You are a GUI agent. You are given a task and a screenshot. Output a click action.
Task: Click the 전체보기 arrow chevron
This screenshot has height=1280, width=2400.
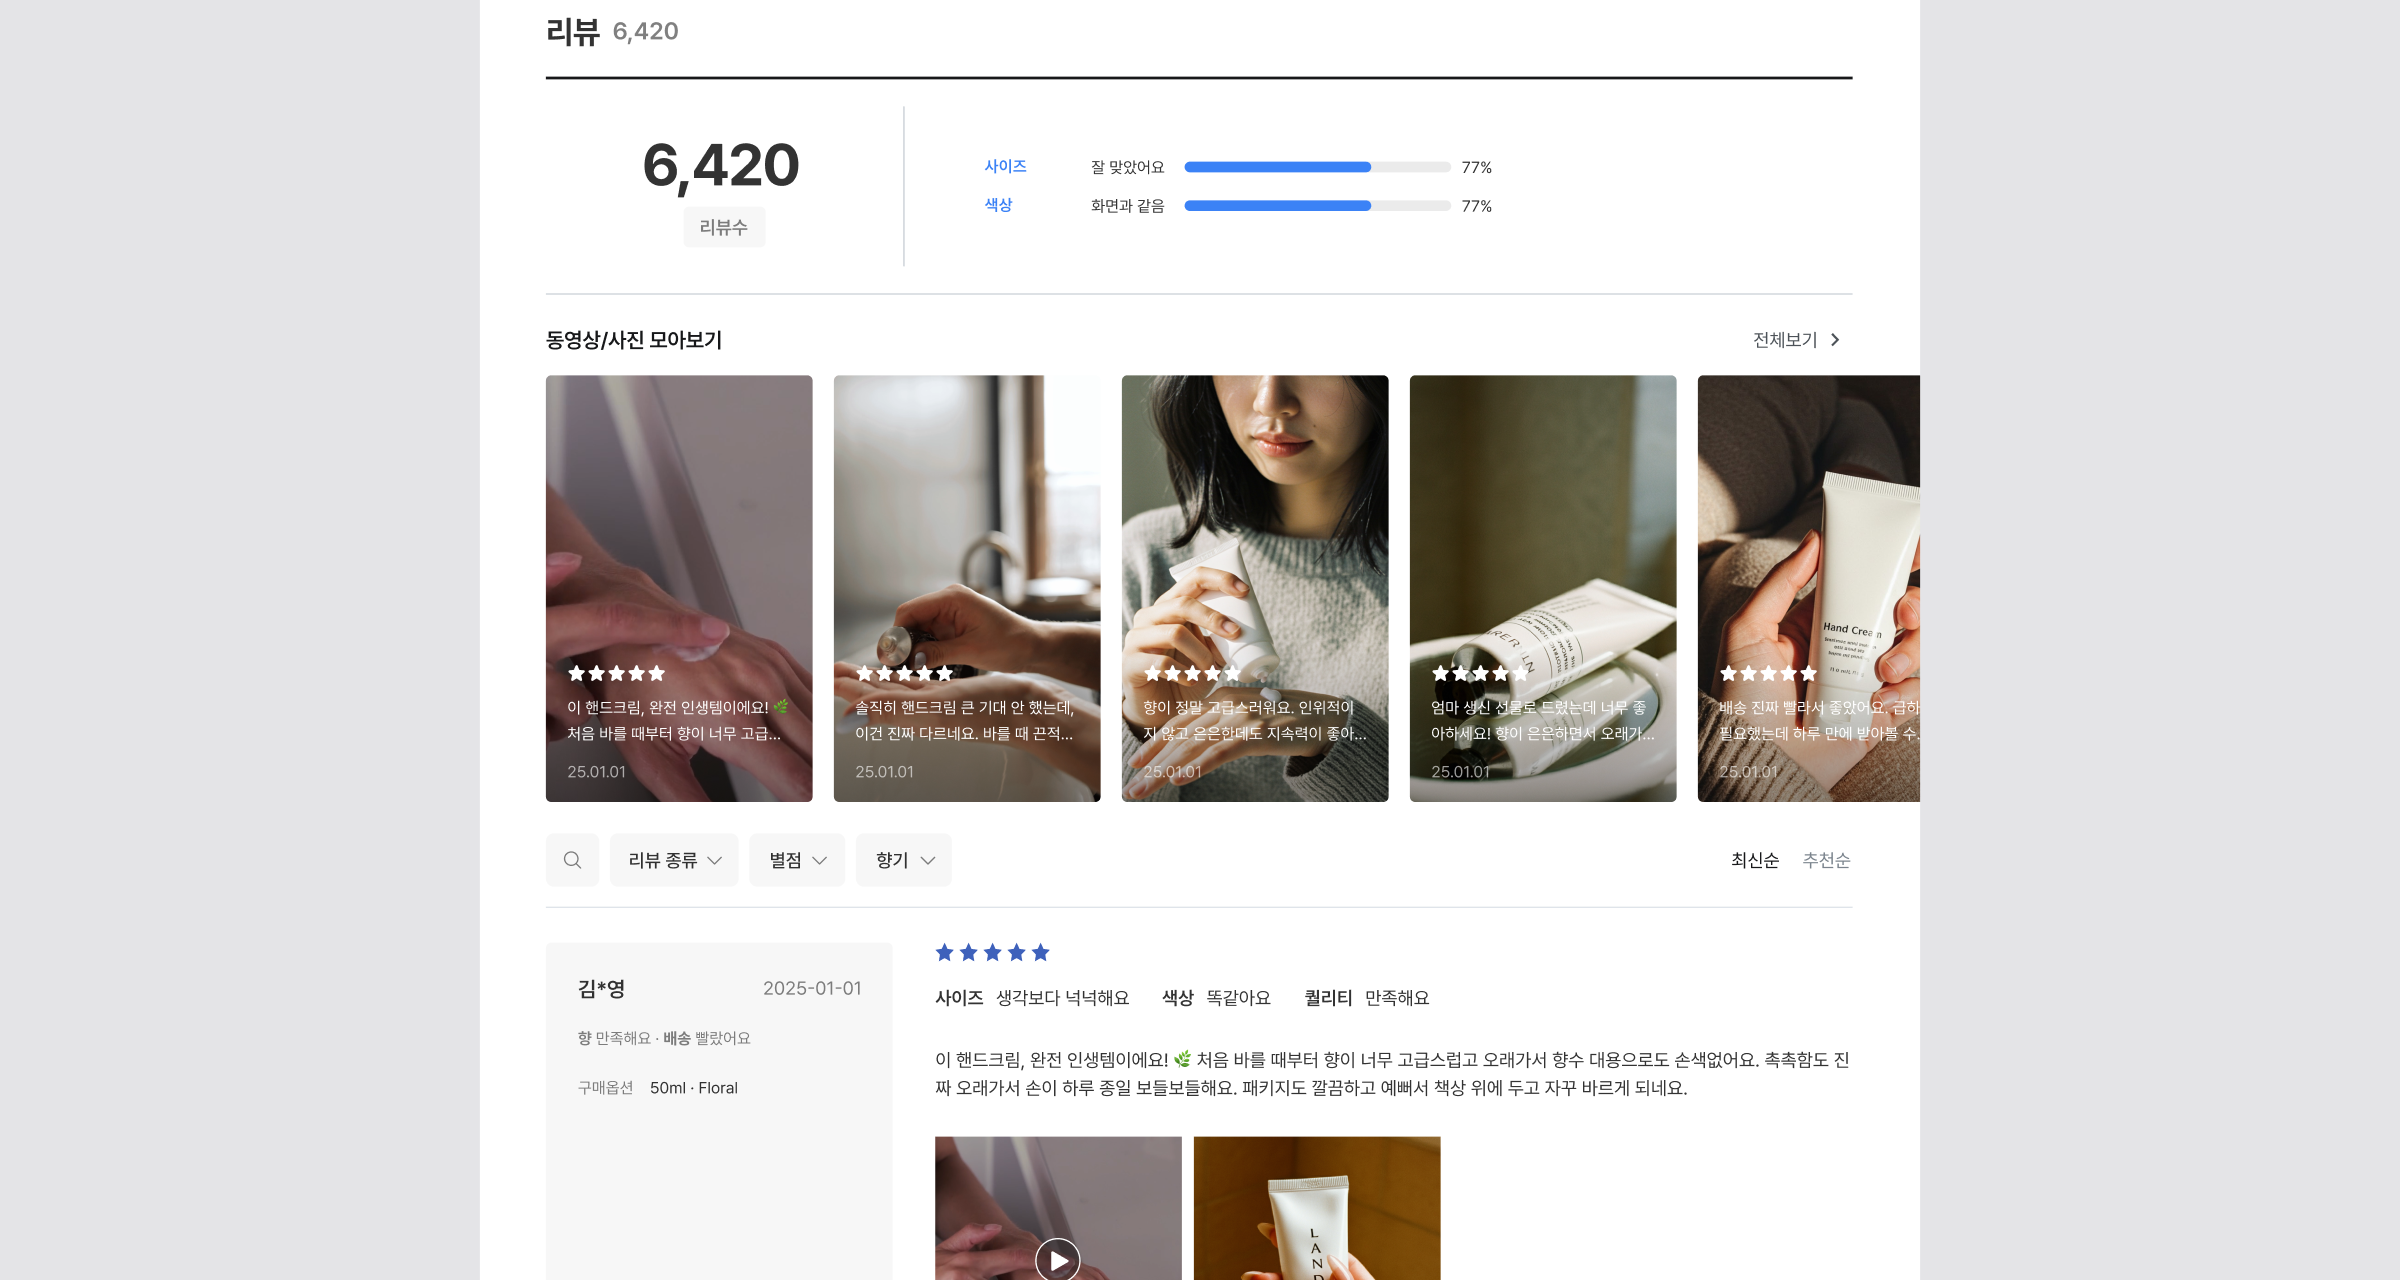1835,340
